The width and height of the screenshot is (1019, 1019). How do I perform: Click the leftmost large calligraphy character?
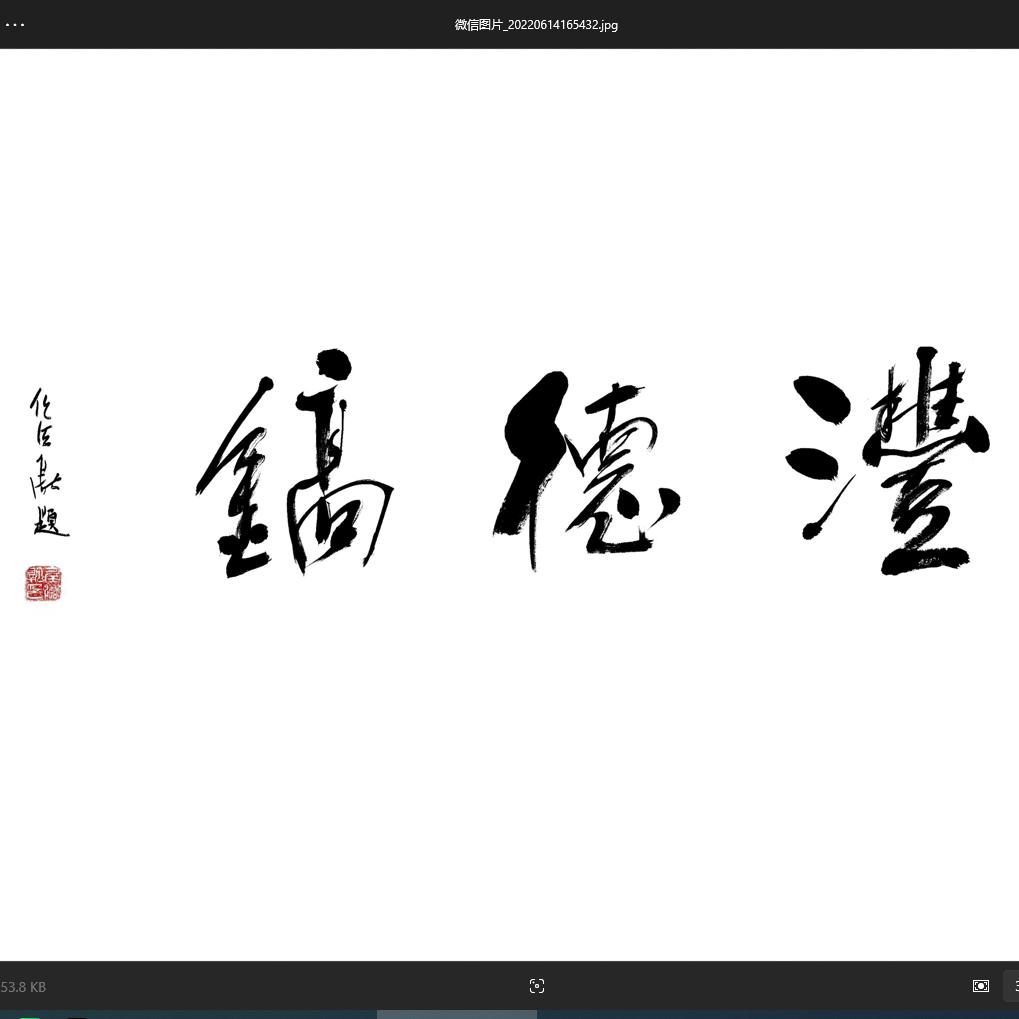(x=295, y=465)
